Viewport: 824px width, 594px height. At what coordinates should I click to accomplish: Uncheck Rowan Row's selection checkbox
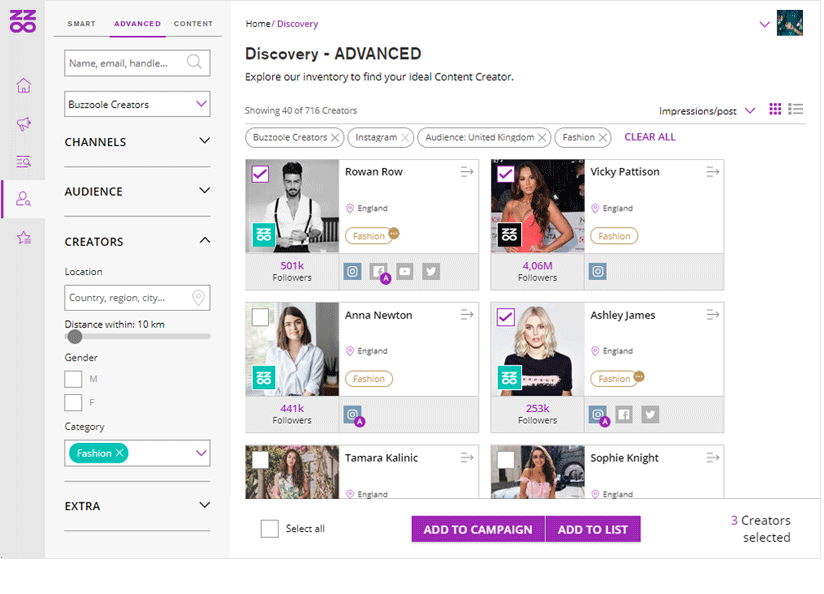[260, 175]
